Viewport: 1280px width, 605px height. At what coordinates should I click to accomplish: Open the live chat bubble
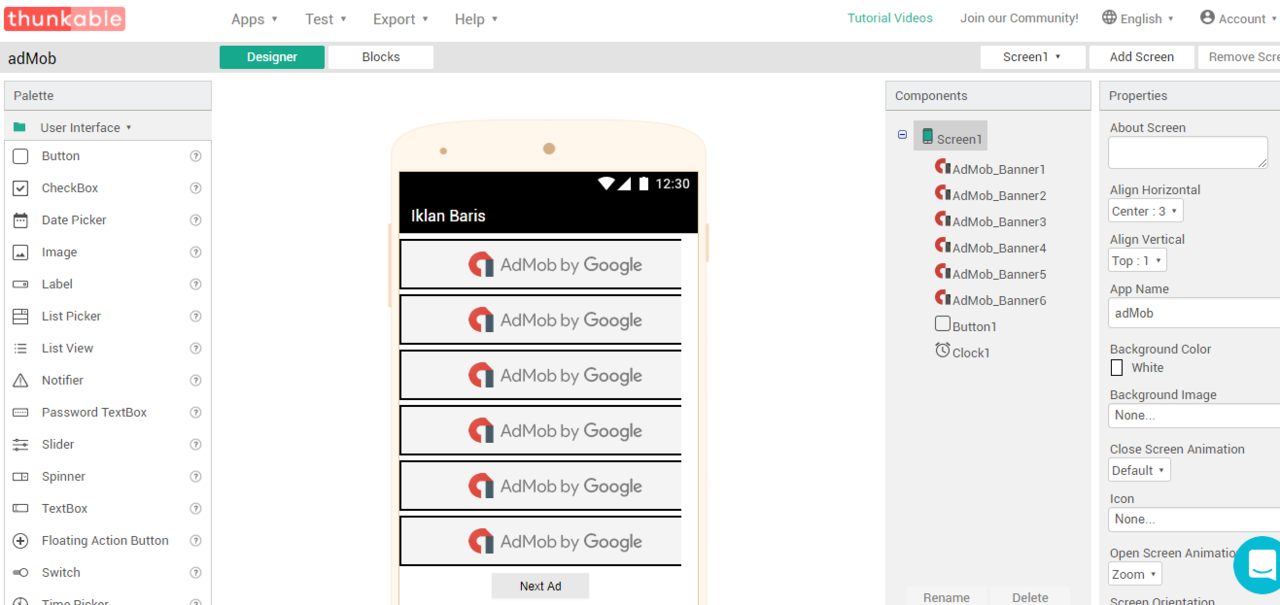[1260, 563]
